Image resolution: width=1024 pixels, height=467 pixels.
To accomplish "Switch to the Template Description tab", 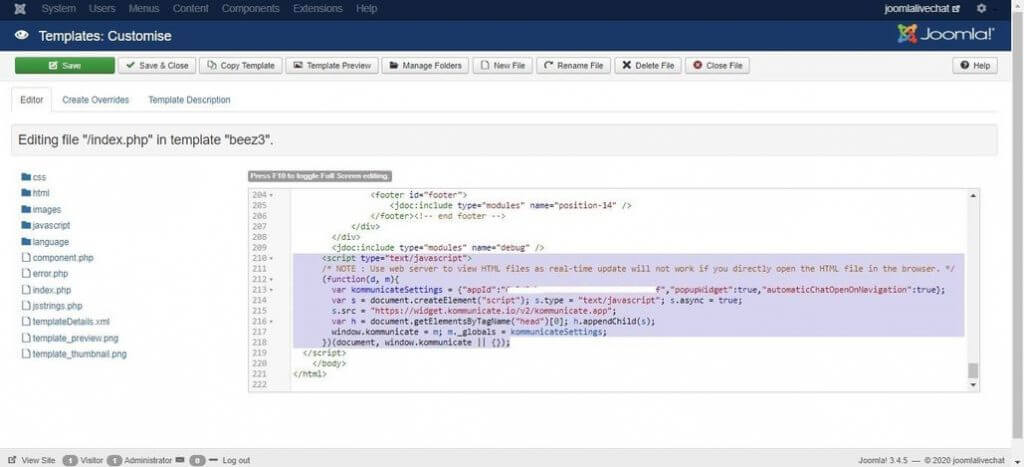I will (x=189, y=100).
